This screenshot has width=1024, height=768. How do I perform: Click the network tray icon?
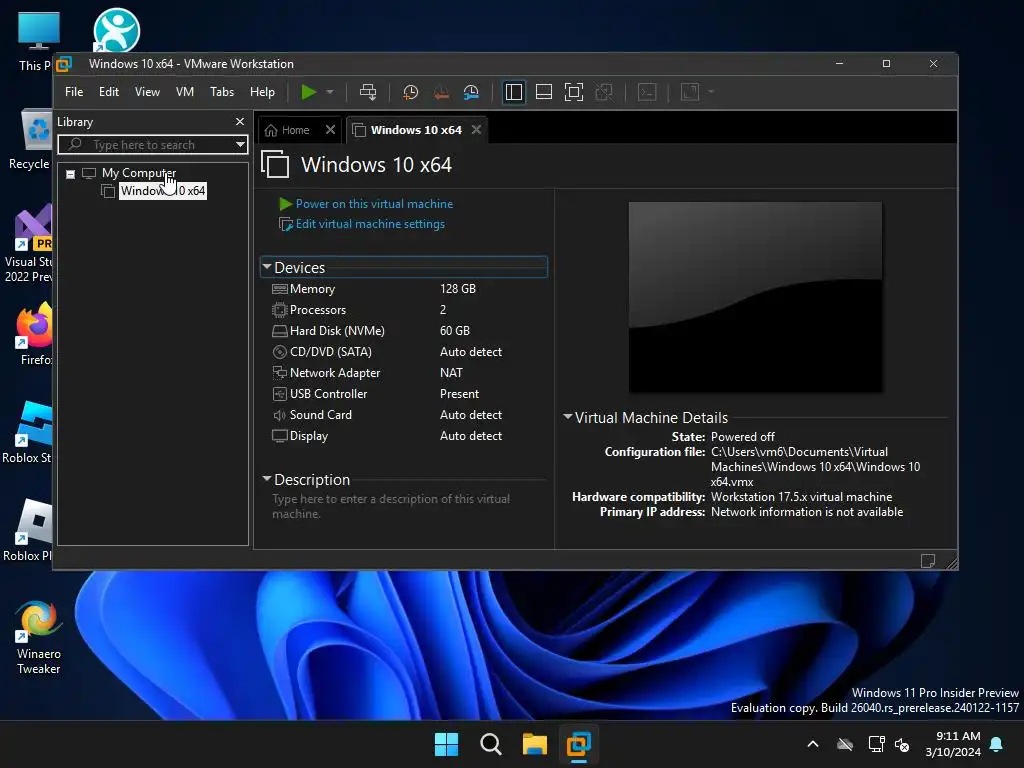[876, 744]
